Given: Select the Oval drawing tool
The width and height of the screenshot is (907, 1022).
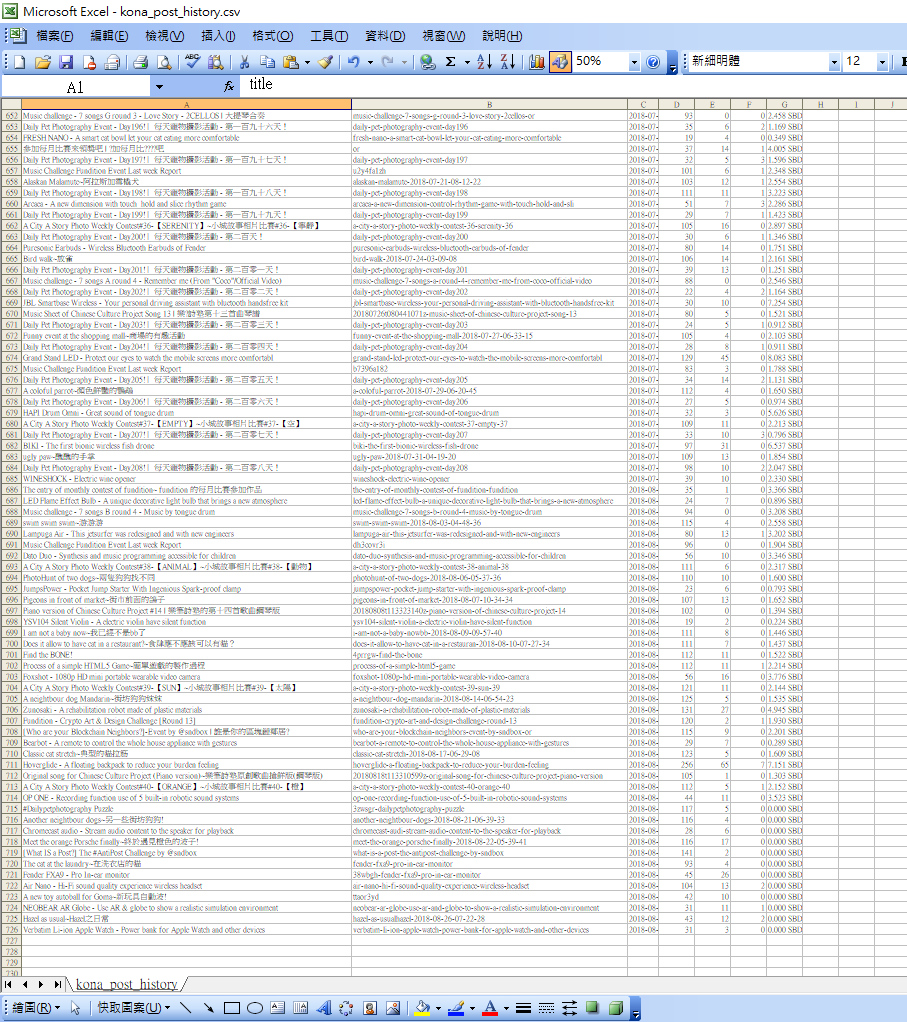Looking at the screenshot, I should point(255,1008).
